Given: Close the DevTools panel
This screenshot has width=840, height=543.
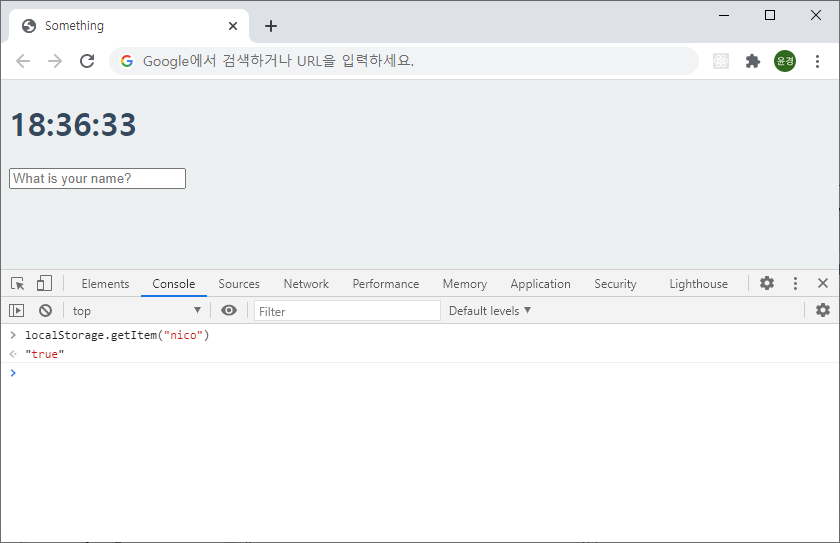Looking at the screenshot, I should coord(823,283).
